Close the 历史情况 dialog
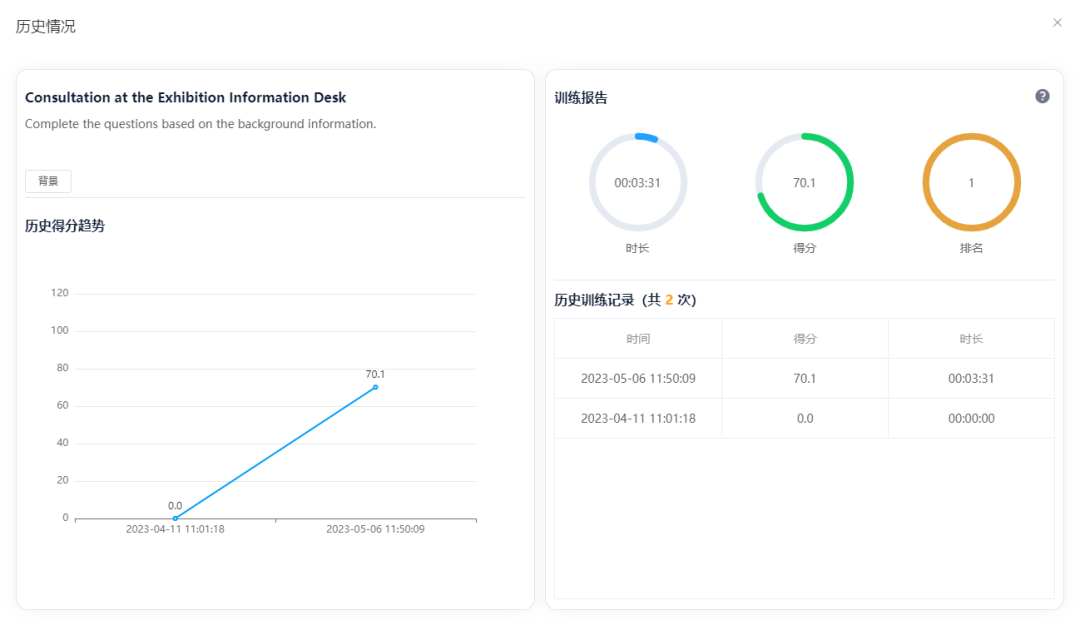Image resolution: width=1080 pixels, height=635 pixels. tap(1057, 23)
